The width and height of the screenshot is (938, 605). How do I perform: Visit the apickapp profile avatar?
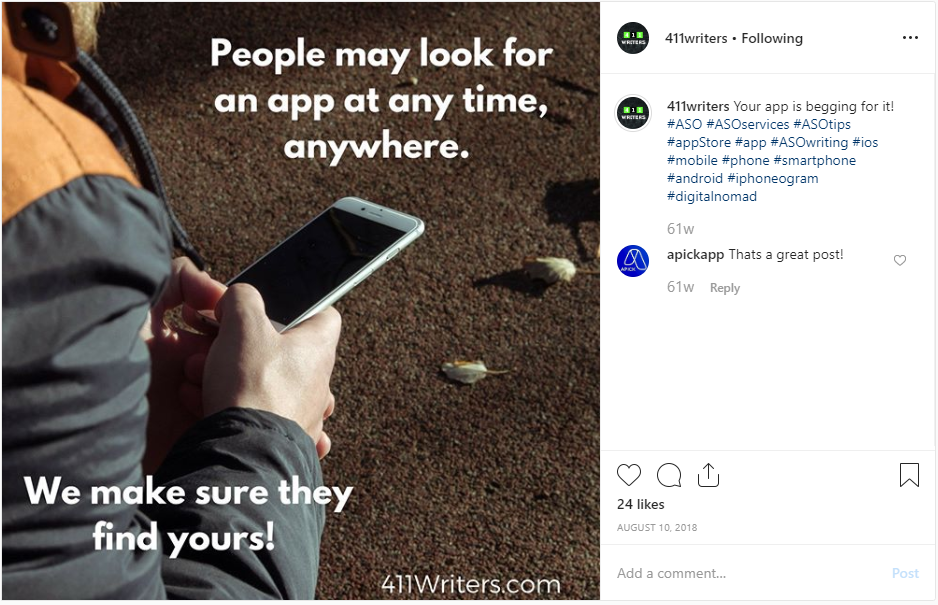[633, 261]
